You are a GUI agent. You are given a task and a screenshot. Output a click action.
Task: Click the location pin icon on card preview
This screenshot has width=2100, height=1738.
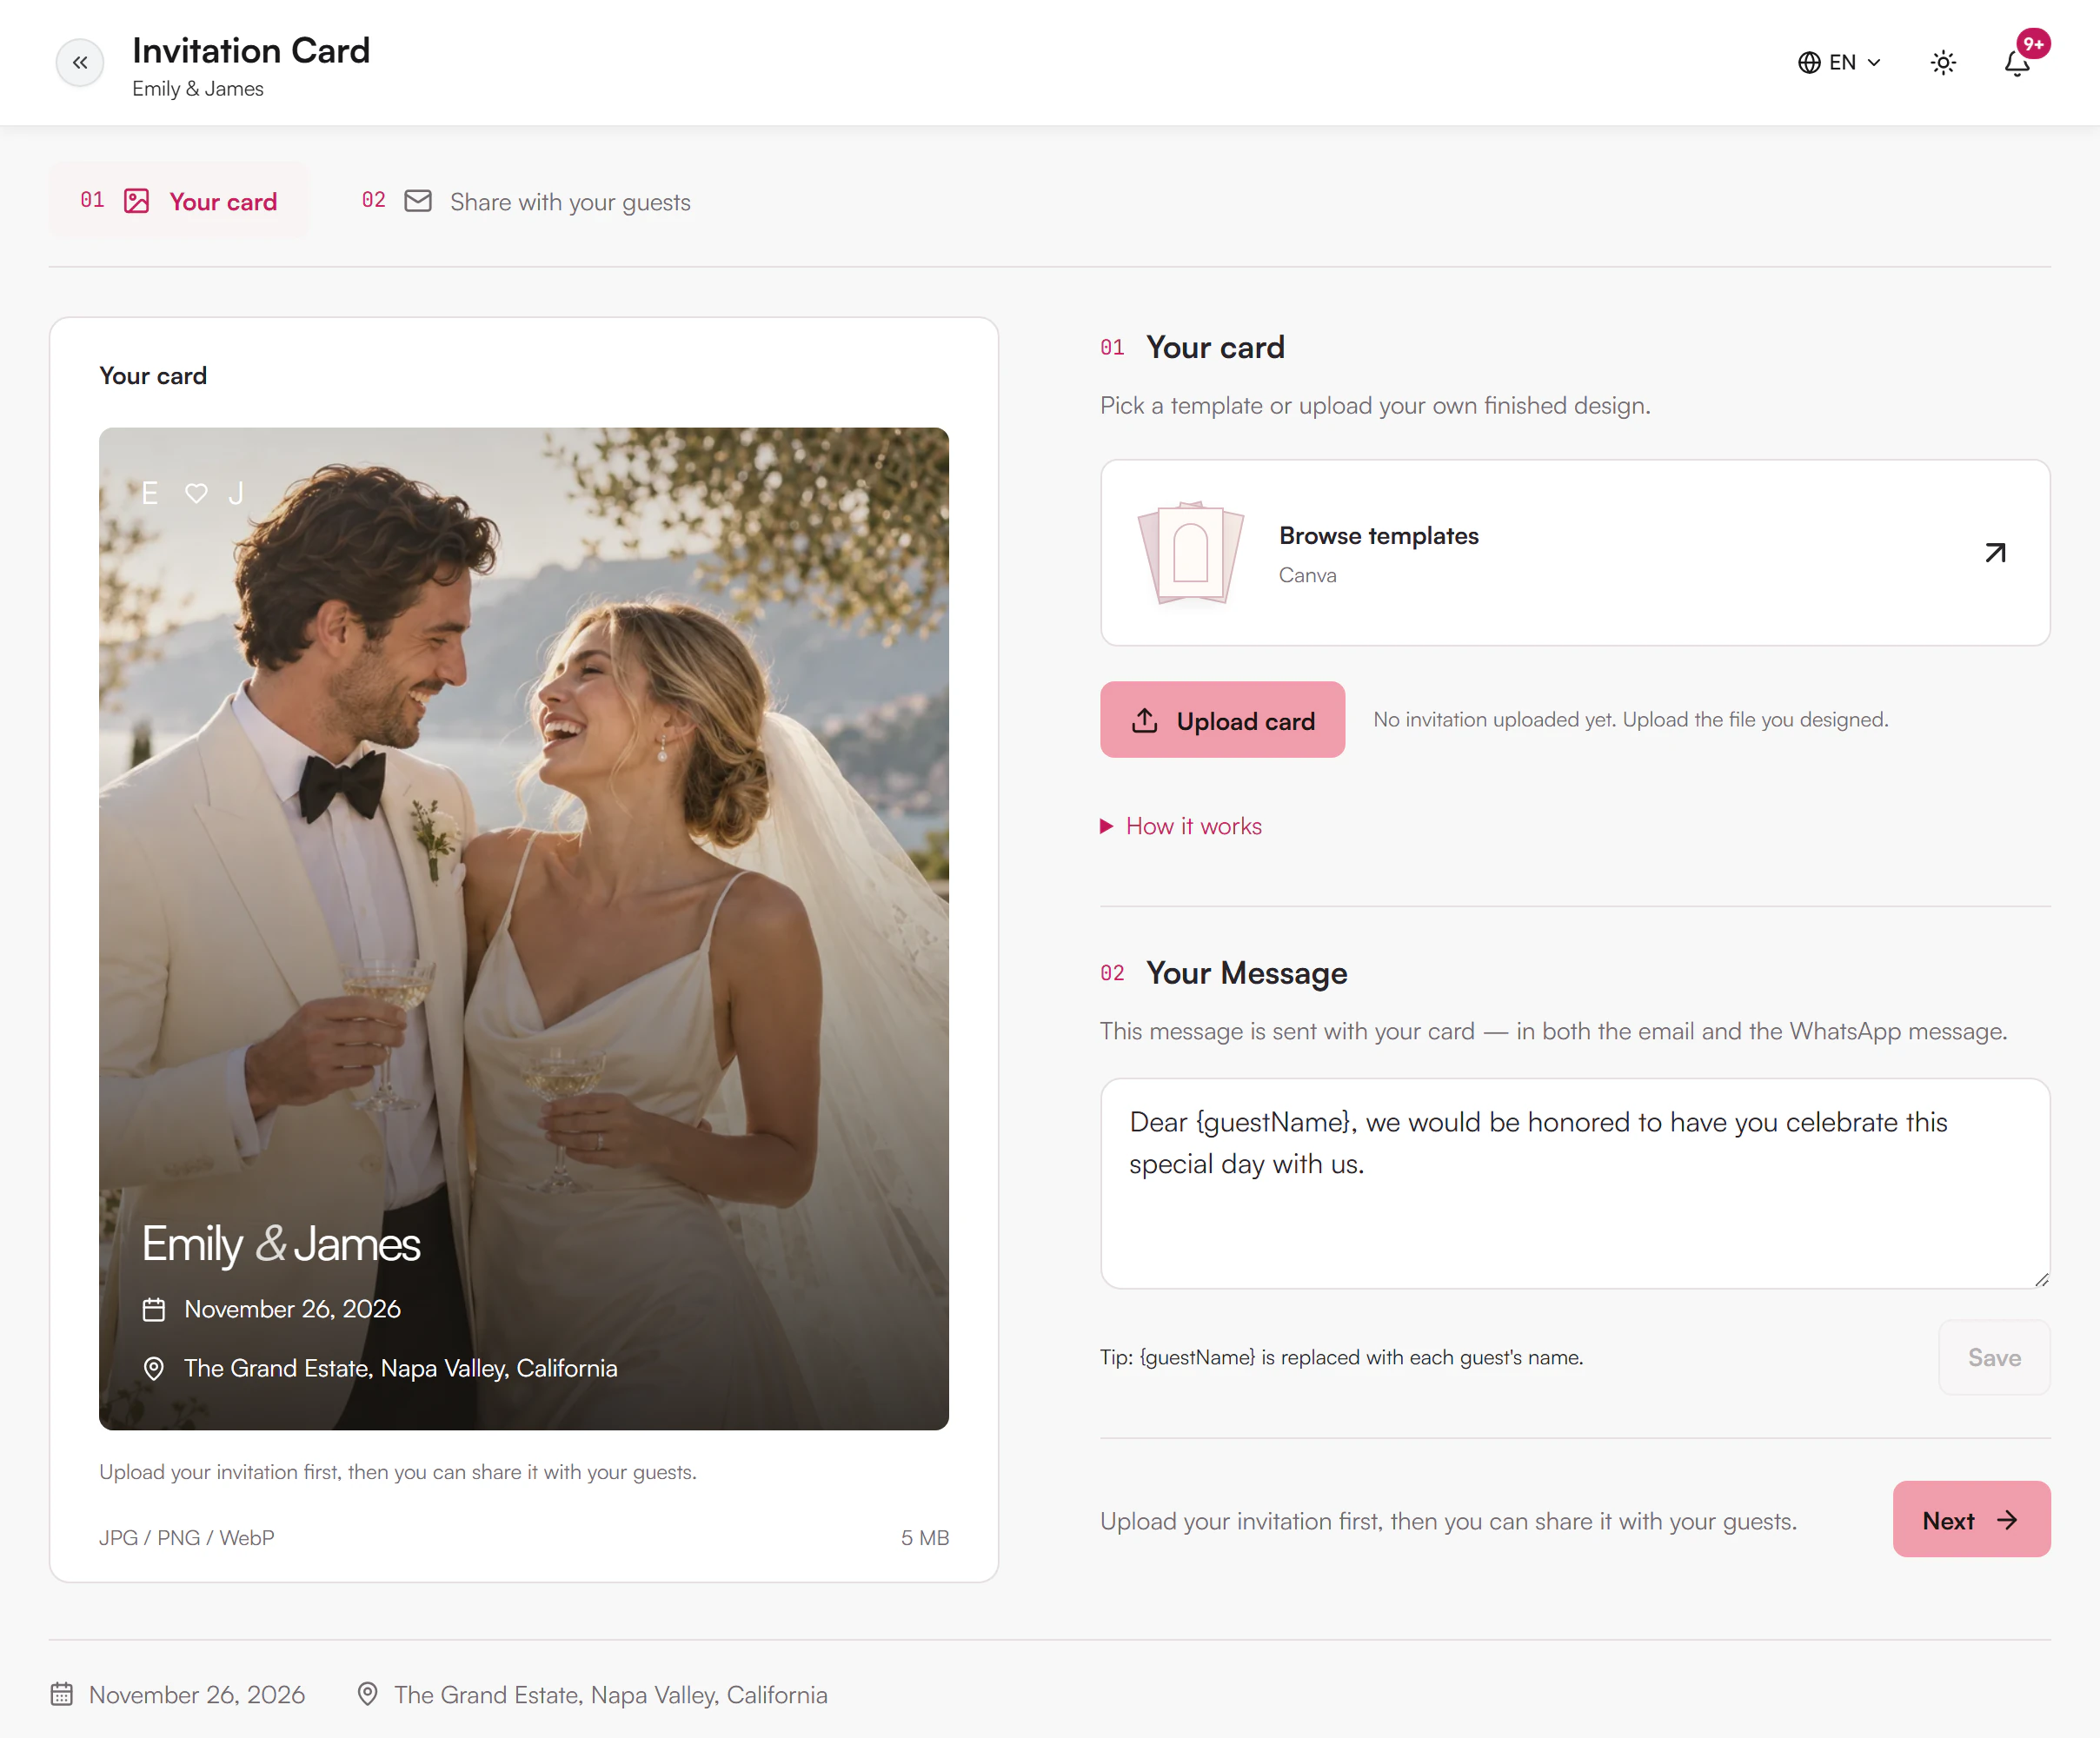point(154,1368)
